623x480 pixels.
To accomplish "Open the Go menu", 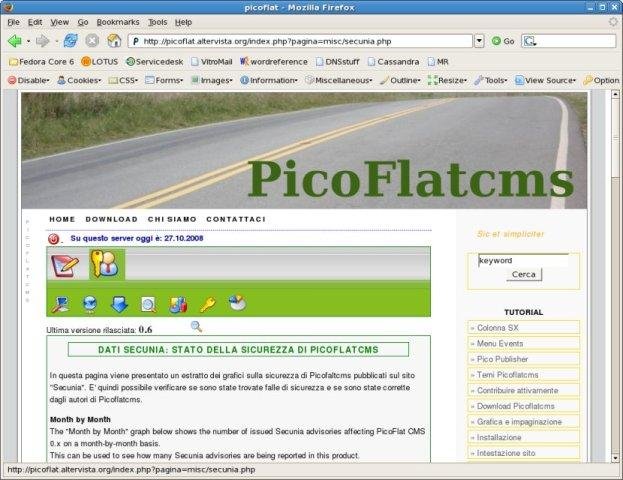I will [x=83, y=22].
